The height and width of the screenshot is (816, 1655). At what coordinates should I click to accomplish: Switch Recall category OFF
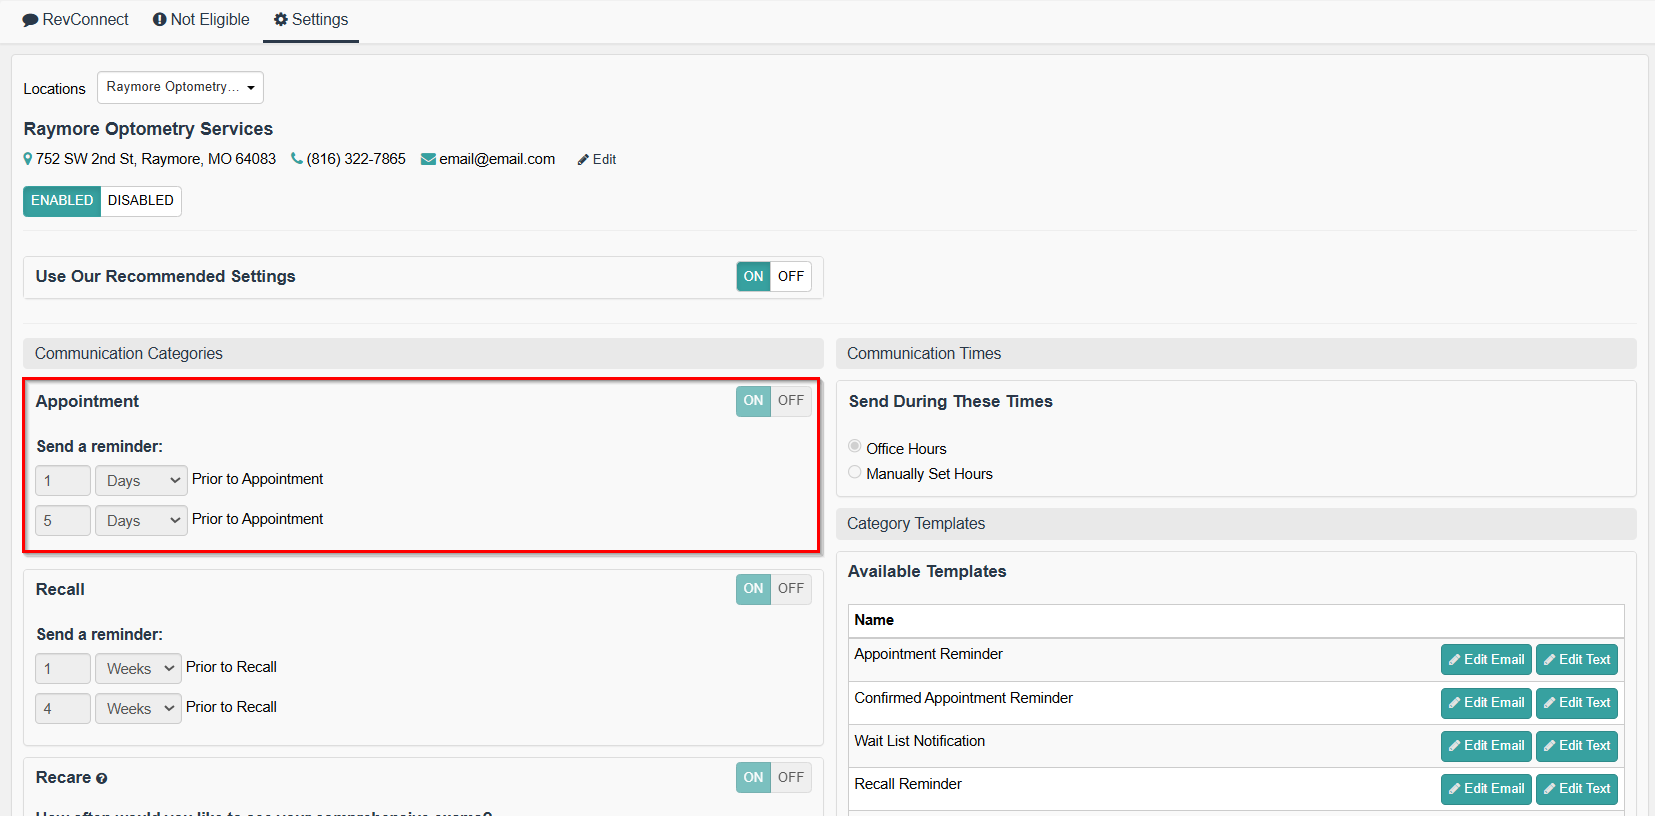[x=791, y=589]
